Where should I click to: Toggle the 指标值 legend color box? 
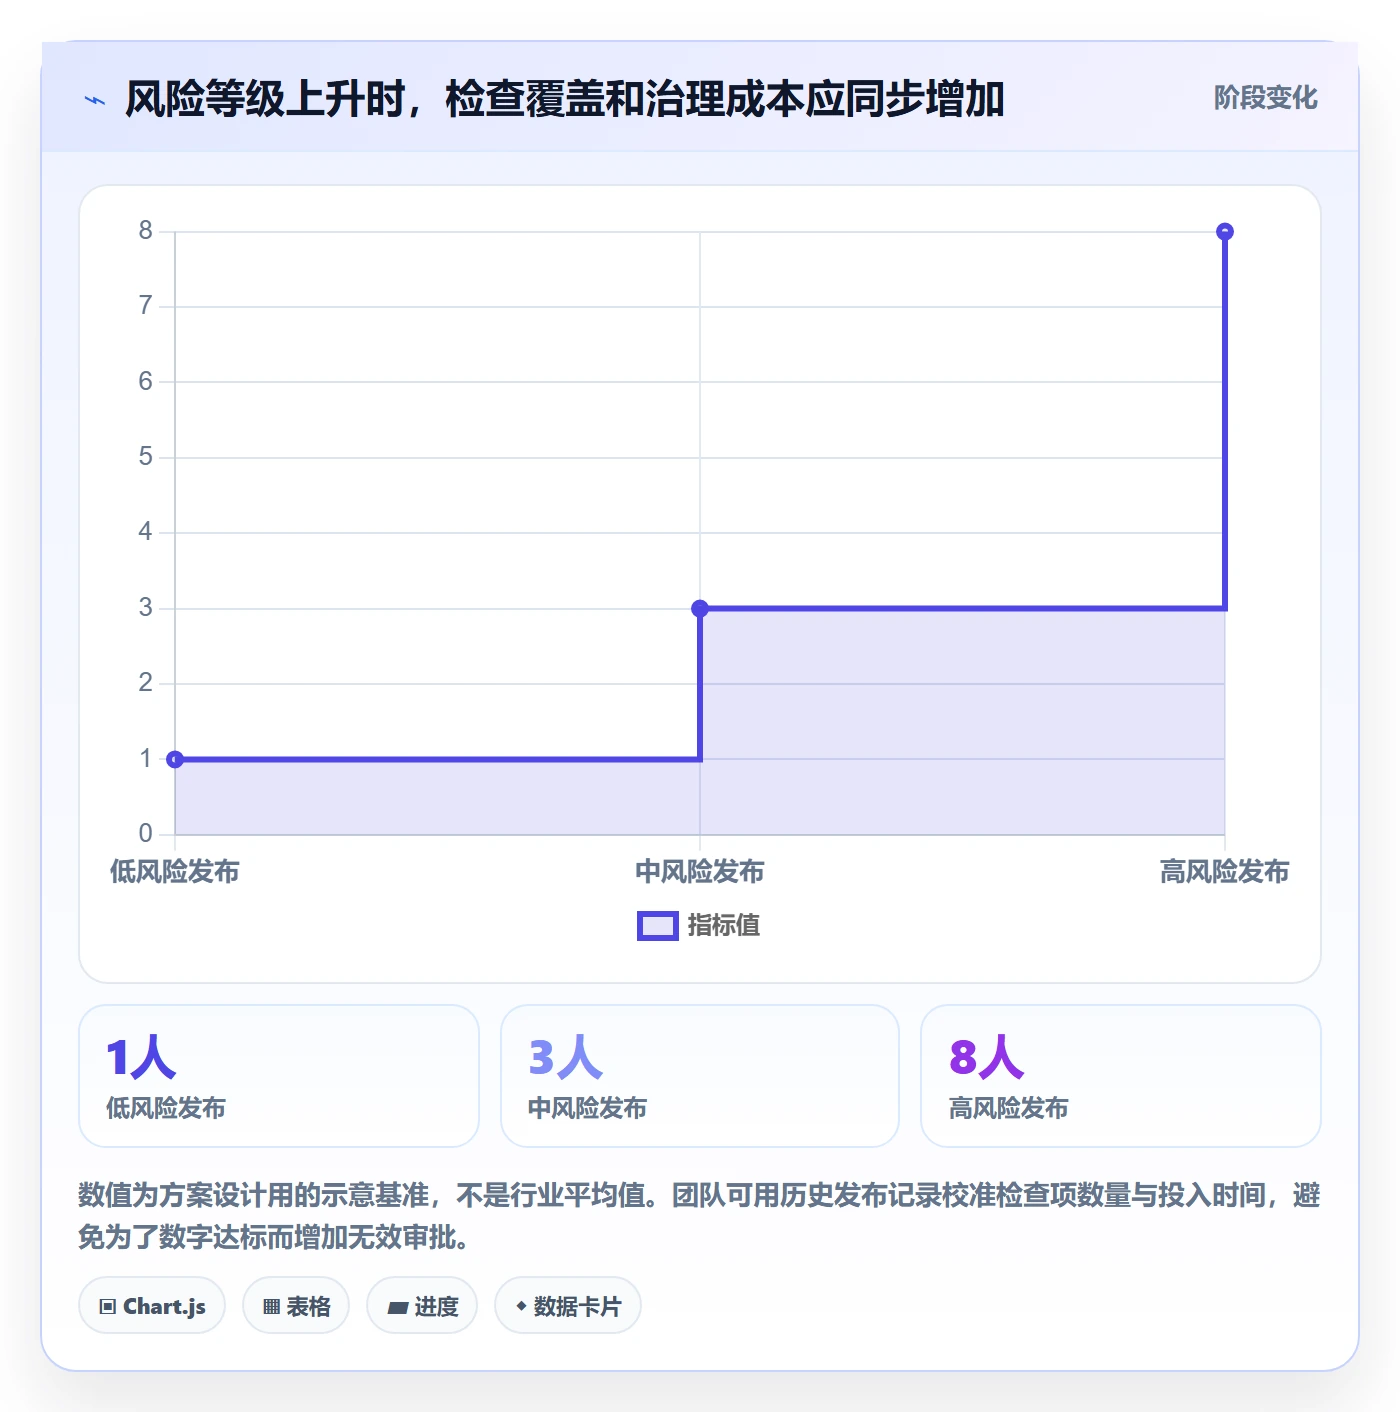coord(658,926)
